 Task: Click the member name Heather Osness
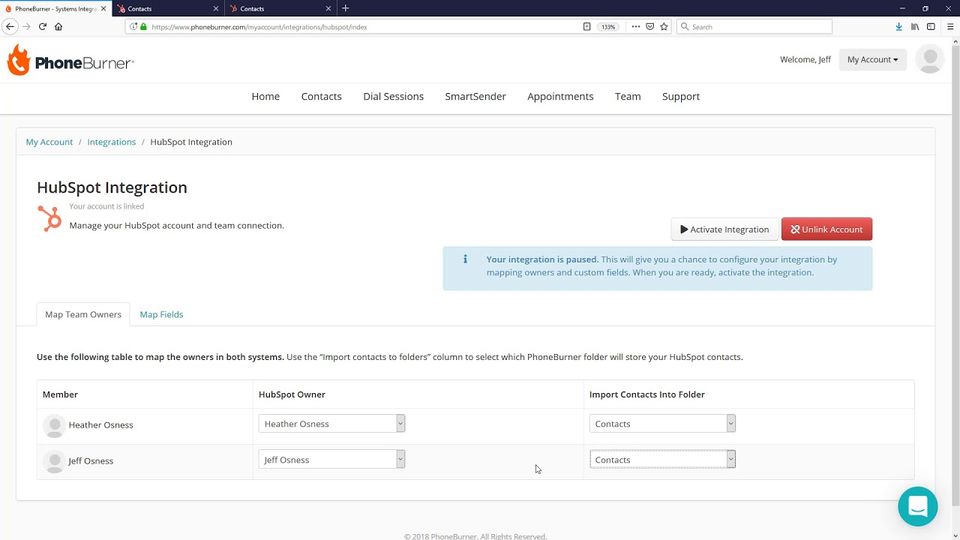100,425
